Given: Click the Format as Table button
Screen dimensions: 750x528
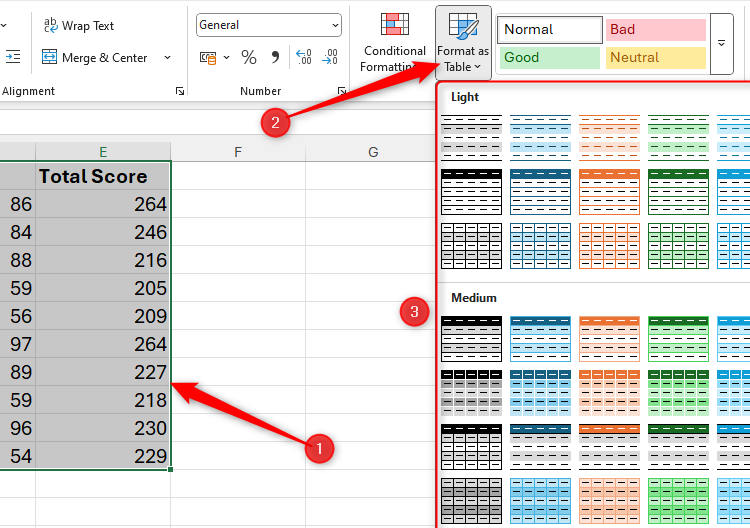Looking at the screenshot, I should pos(463,43).
